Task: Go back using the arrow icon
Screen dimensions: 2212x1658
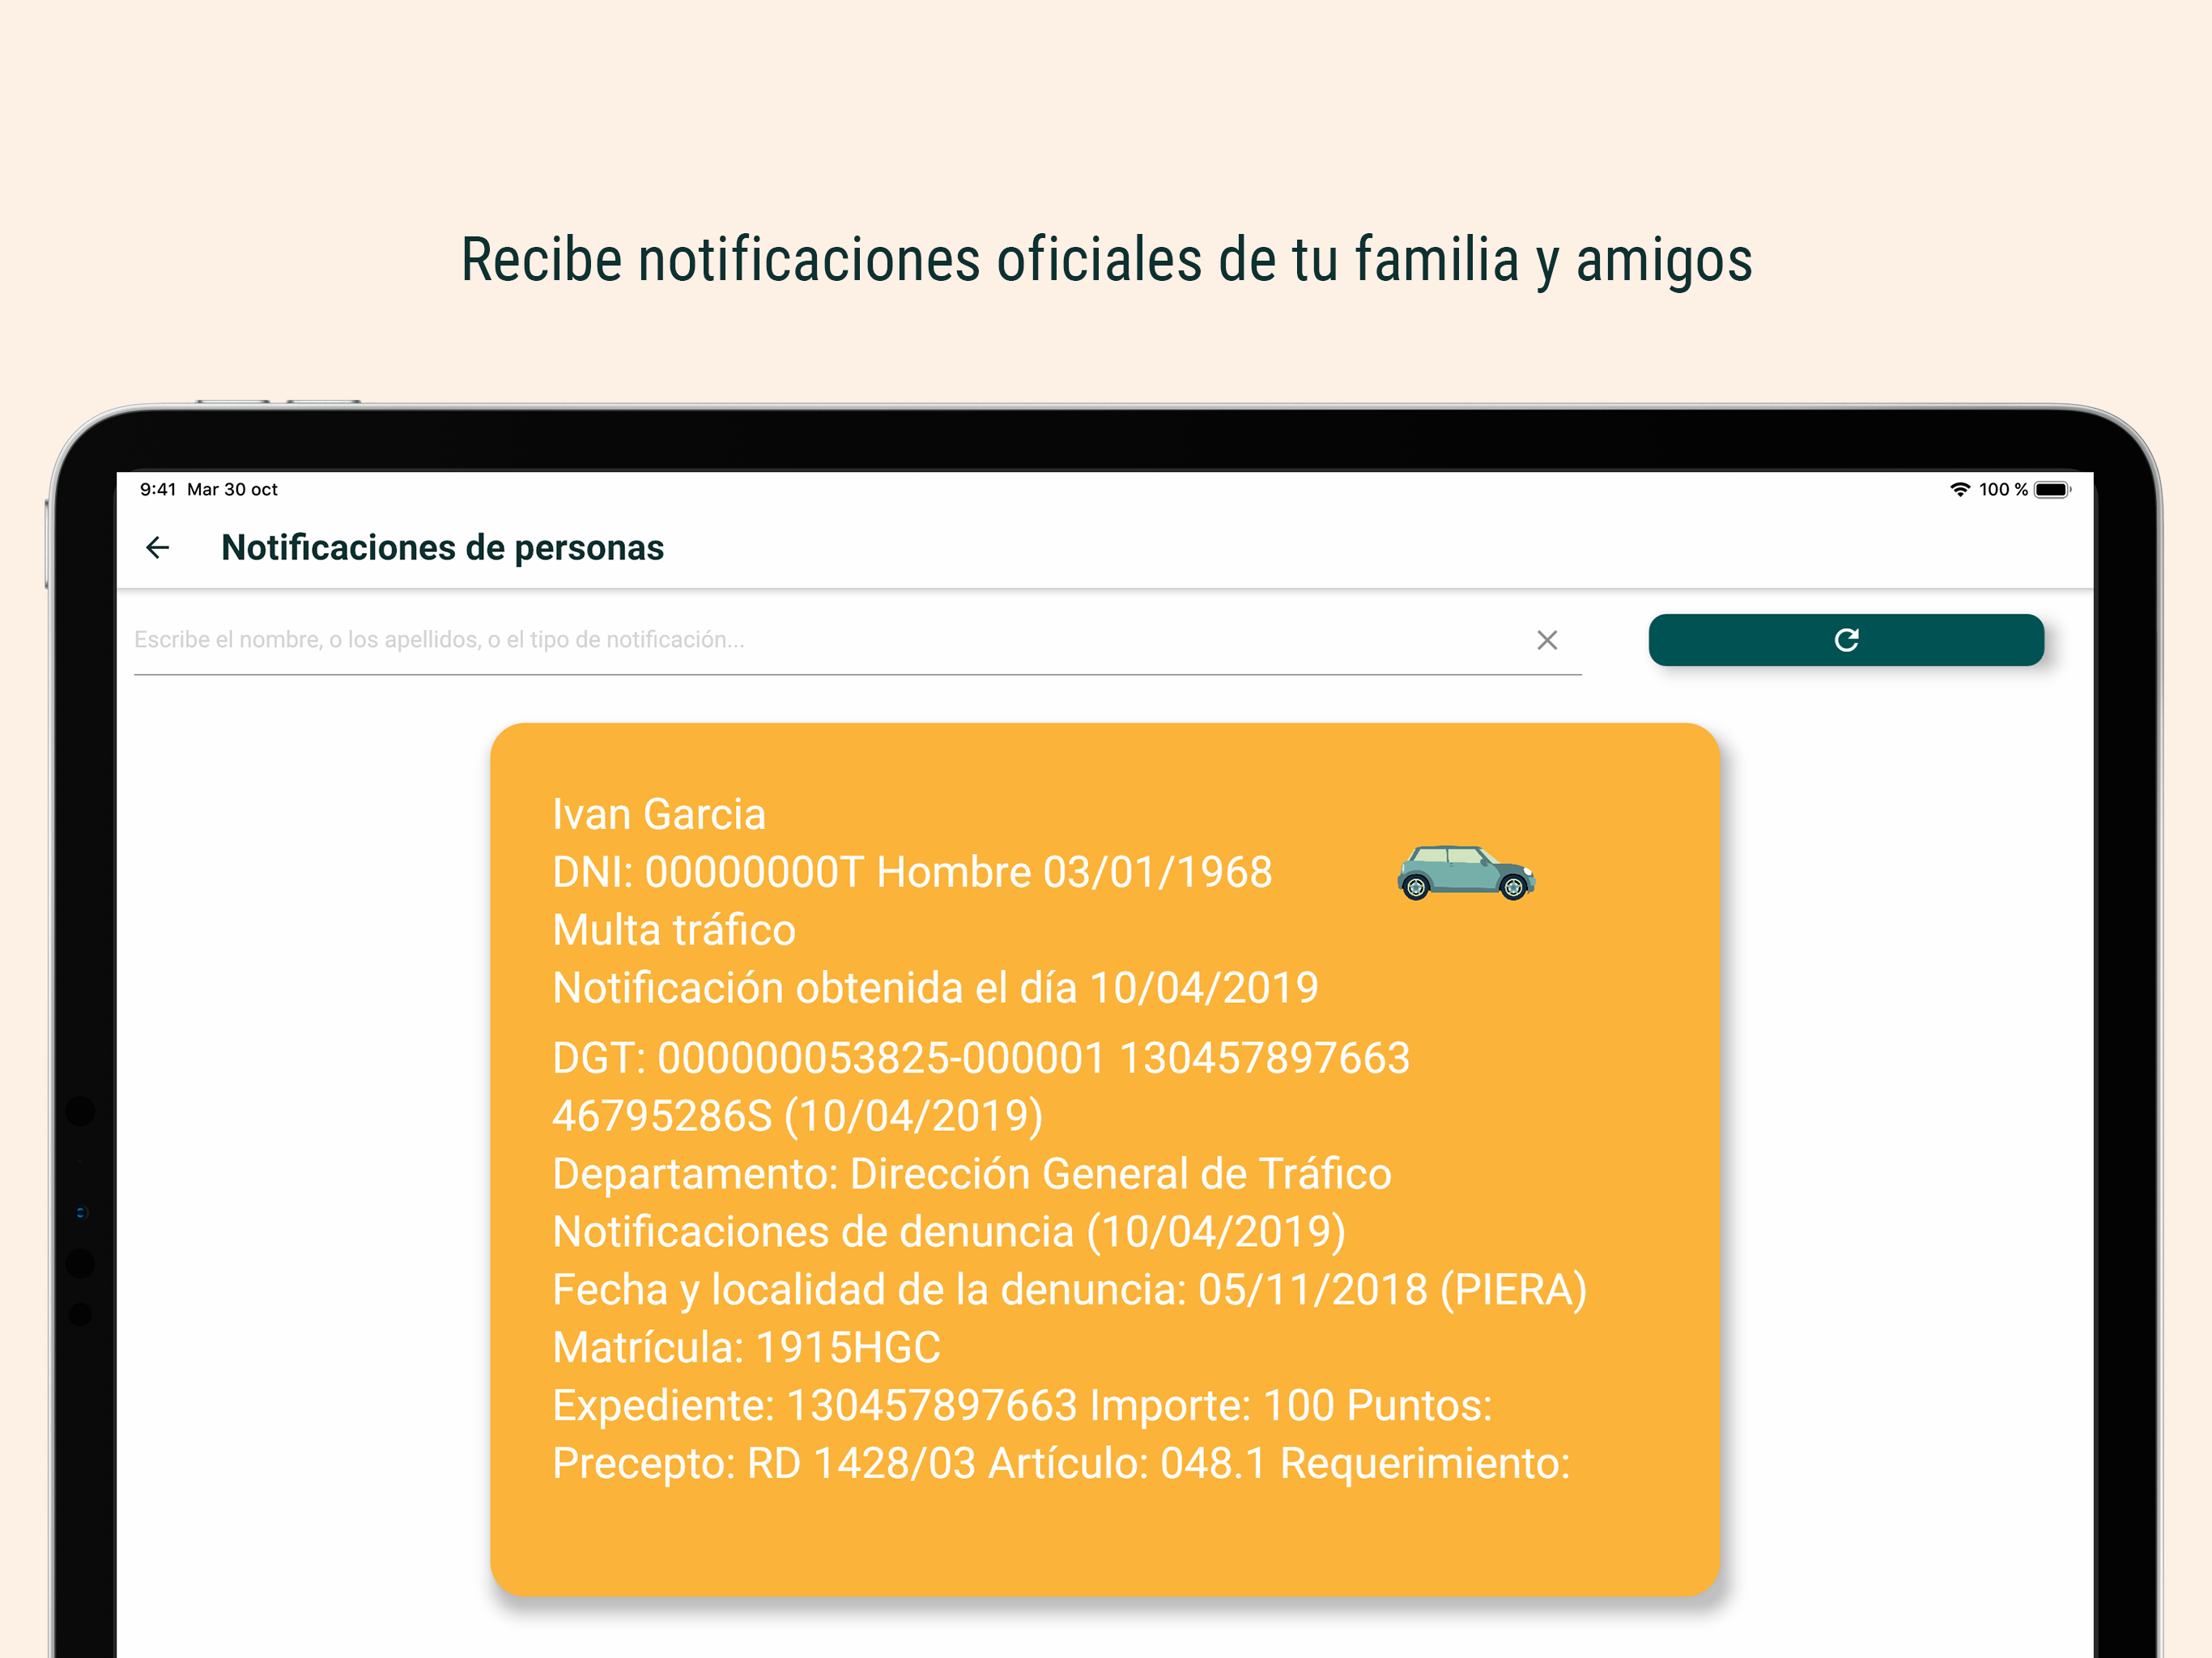Action: pyautogui.click(x=157, y=548)
